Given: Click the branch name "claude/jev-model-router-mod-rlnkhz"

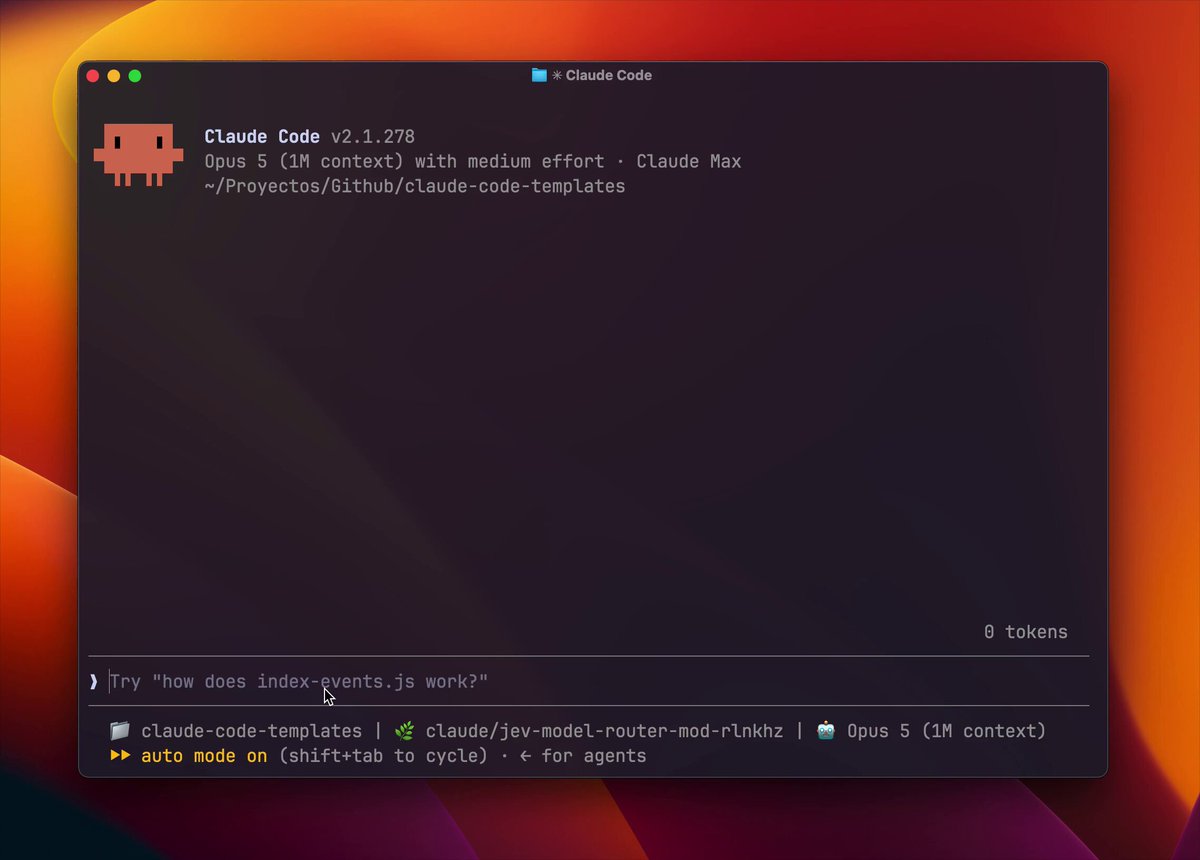Looking at the screenshot, I should pyautogui.click(x=604, y=731).
